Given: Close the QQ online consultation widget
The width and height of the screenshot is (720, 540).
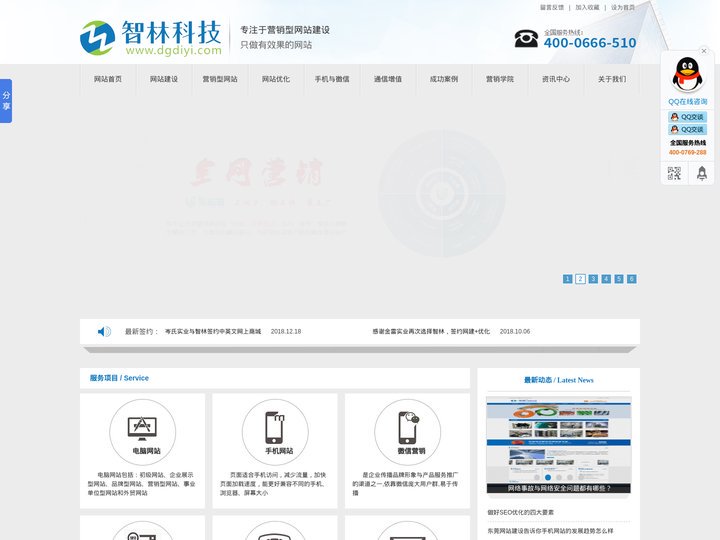Looking at the screenshot, I should (x=703, y=51).
